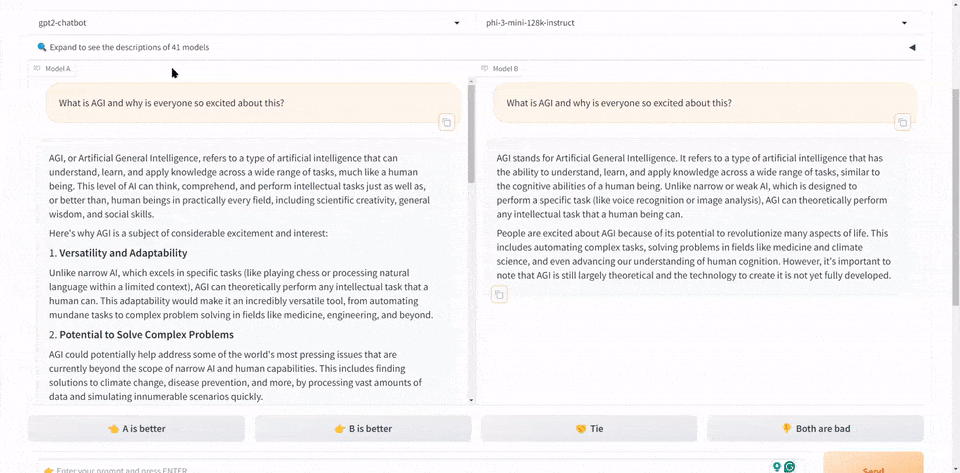Copy Model B's AGI response
The height and width of the screenshot is (473, 960).
(x=499, y=295)
